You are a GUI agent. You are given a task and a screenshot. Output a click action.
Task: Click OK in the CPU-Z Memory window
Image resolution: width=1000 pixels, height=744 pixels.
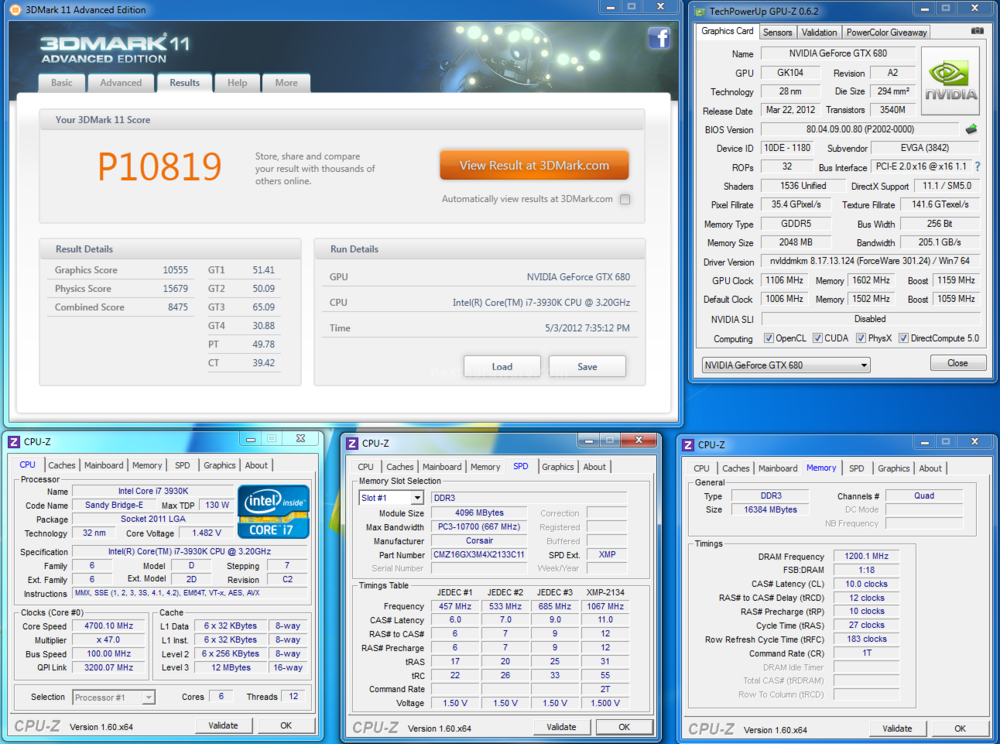point(960,729)
